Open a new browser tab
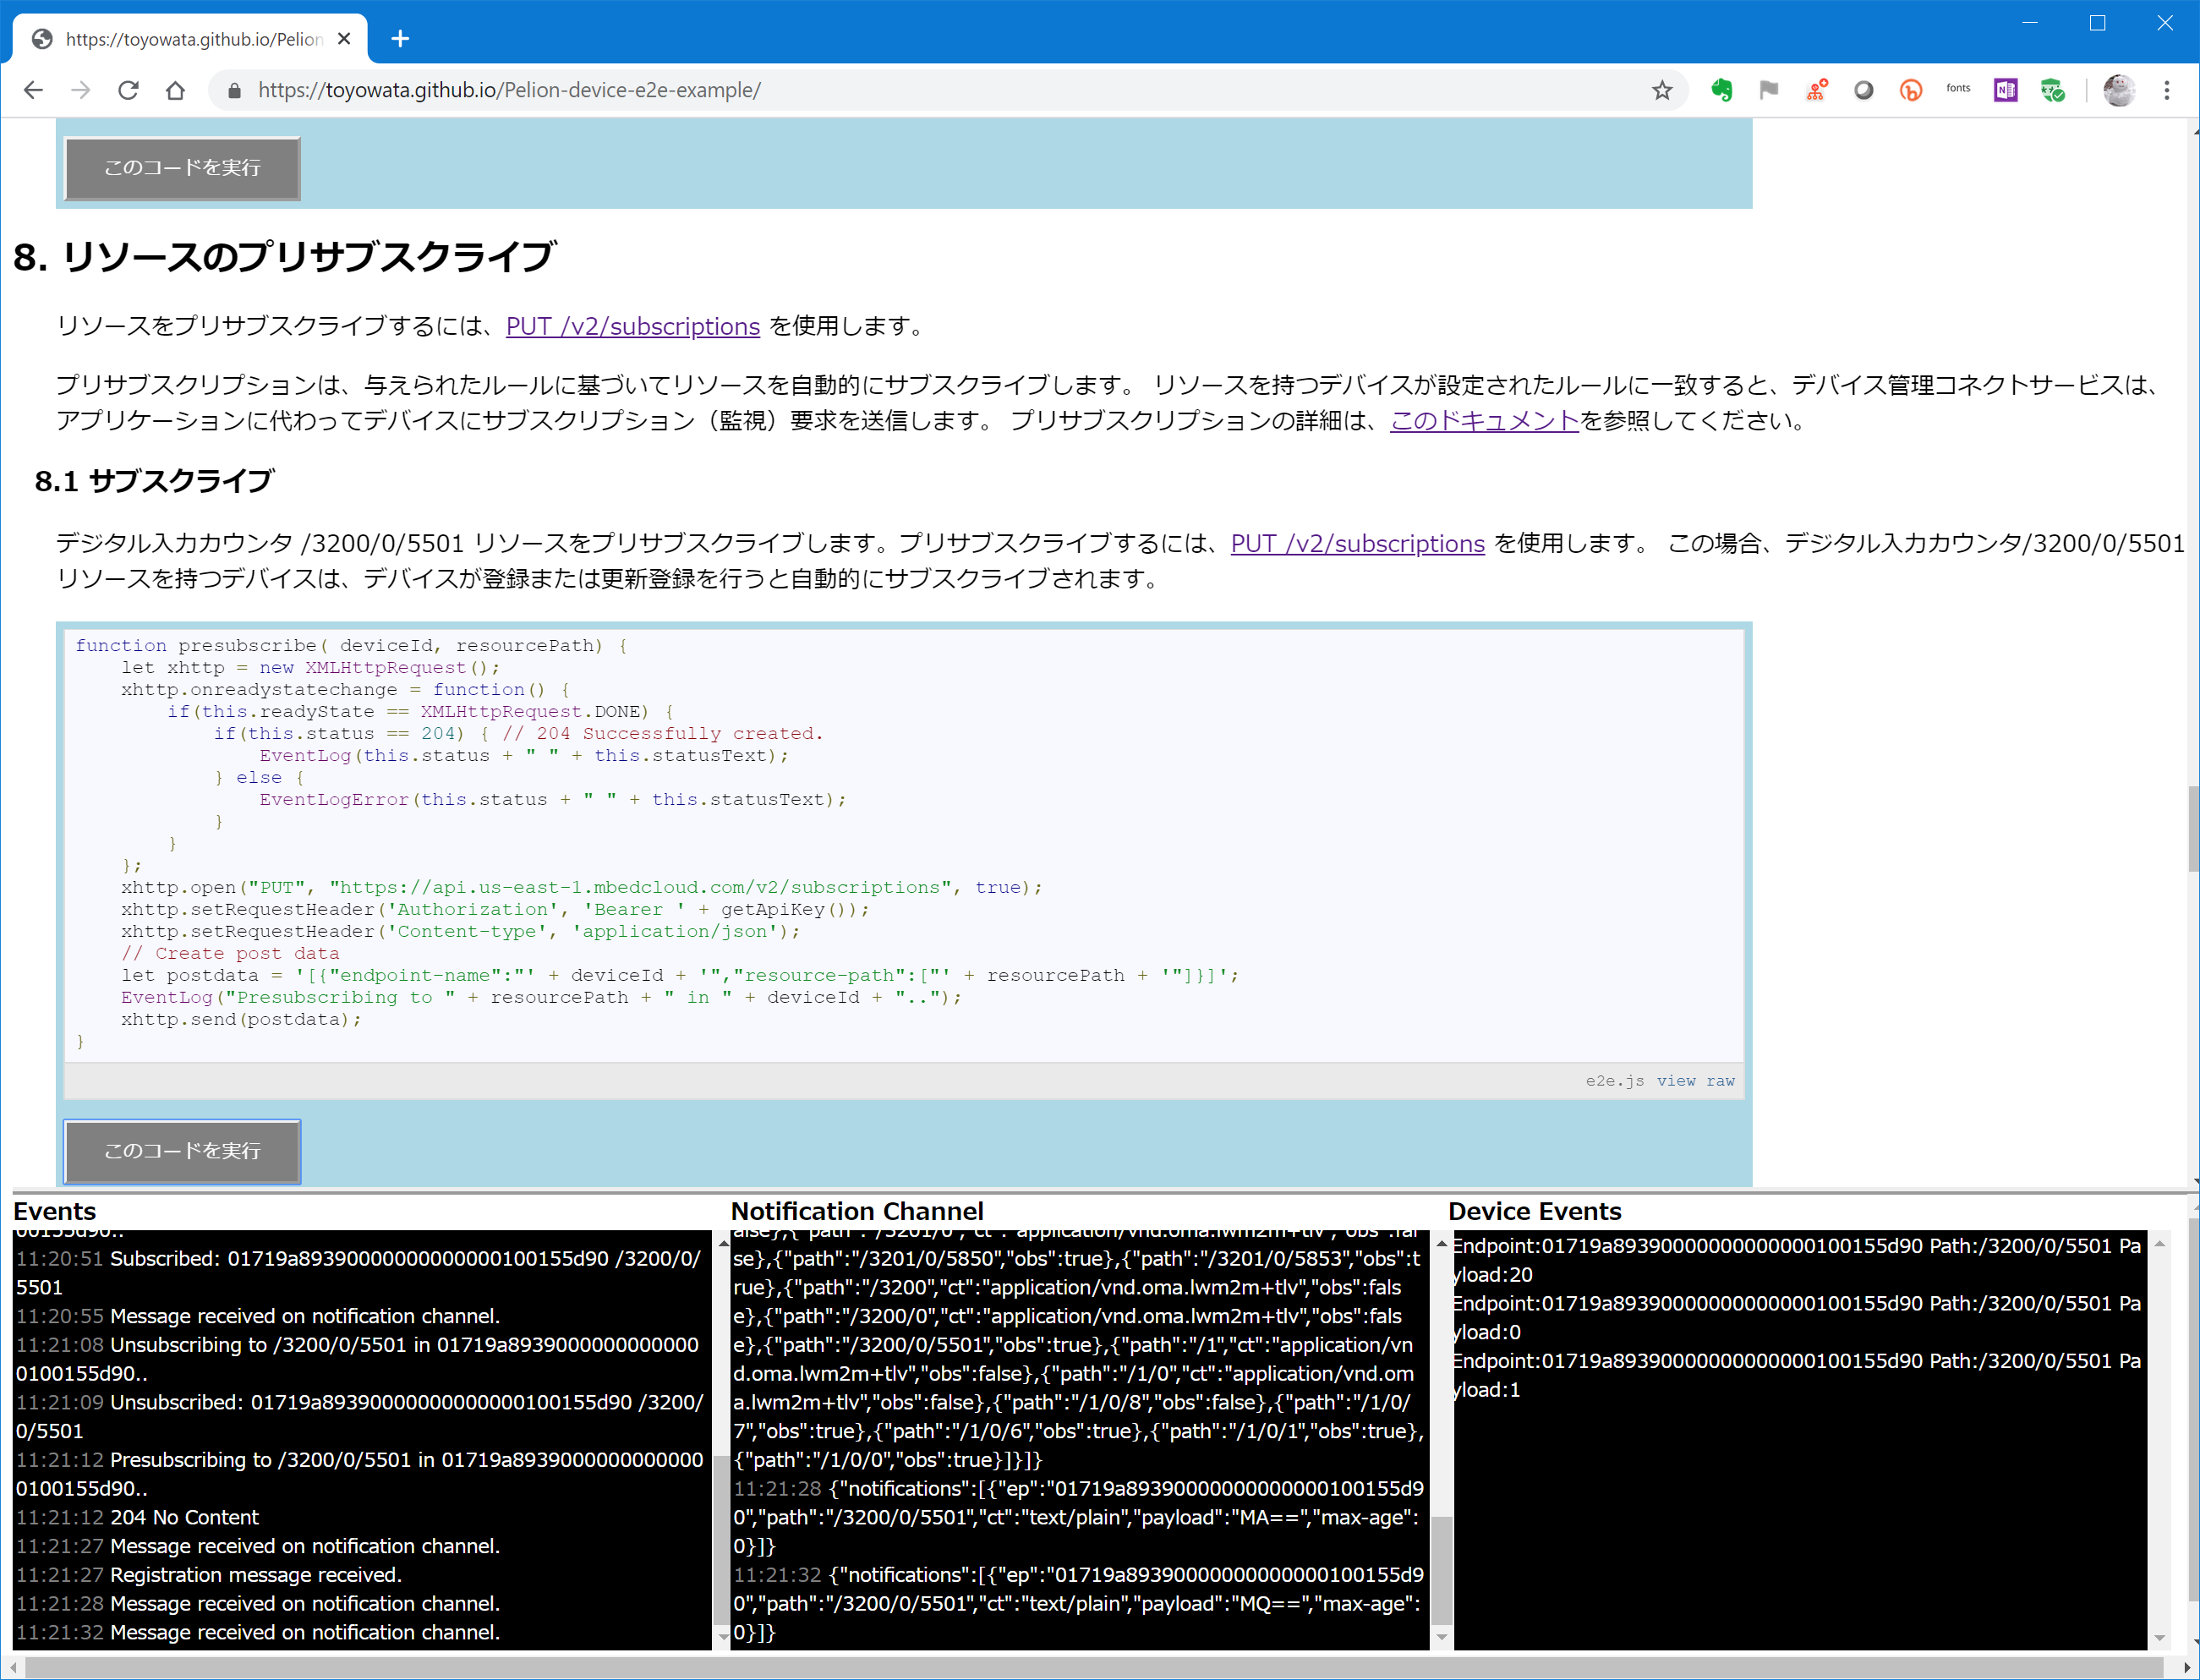 [x=400, y=38]
